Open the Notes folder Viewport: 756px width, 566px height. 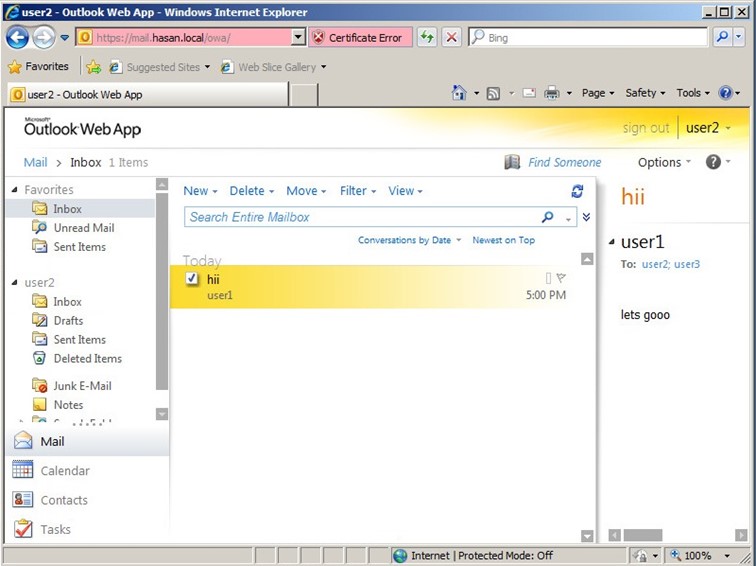68,405
